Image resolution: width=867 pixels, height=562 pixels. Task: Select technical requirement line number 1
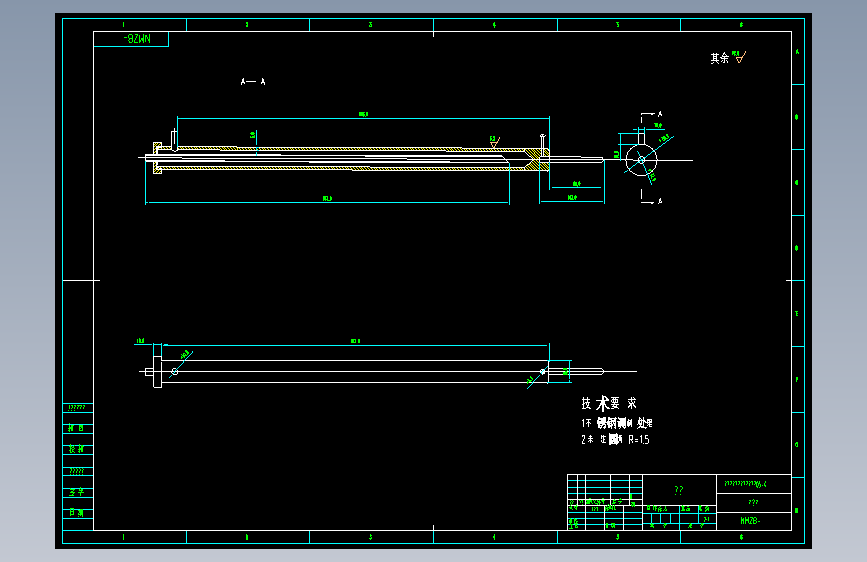[617, 423]
